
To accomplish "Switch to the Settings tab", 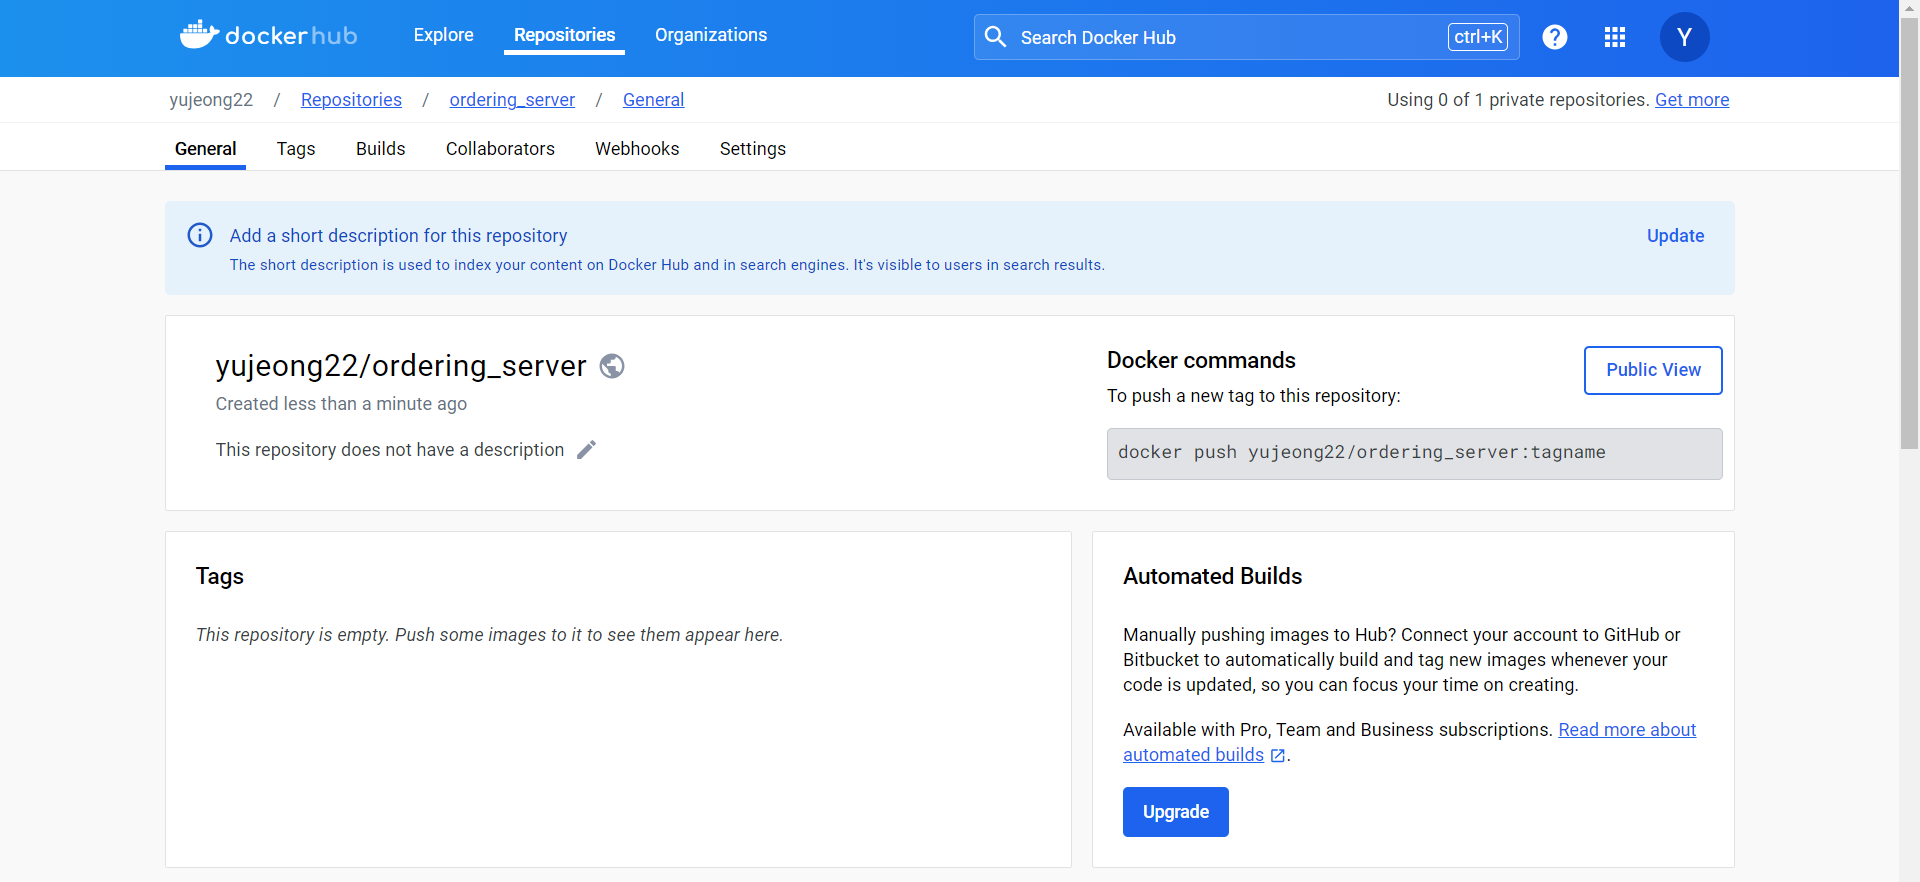I will pos(753,149).
